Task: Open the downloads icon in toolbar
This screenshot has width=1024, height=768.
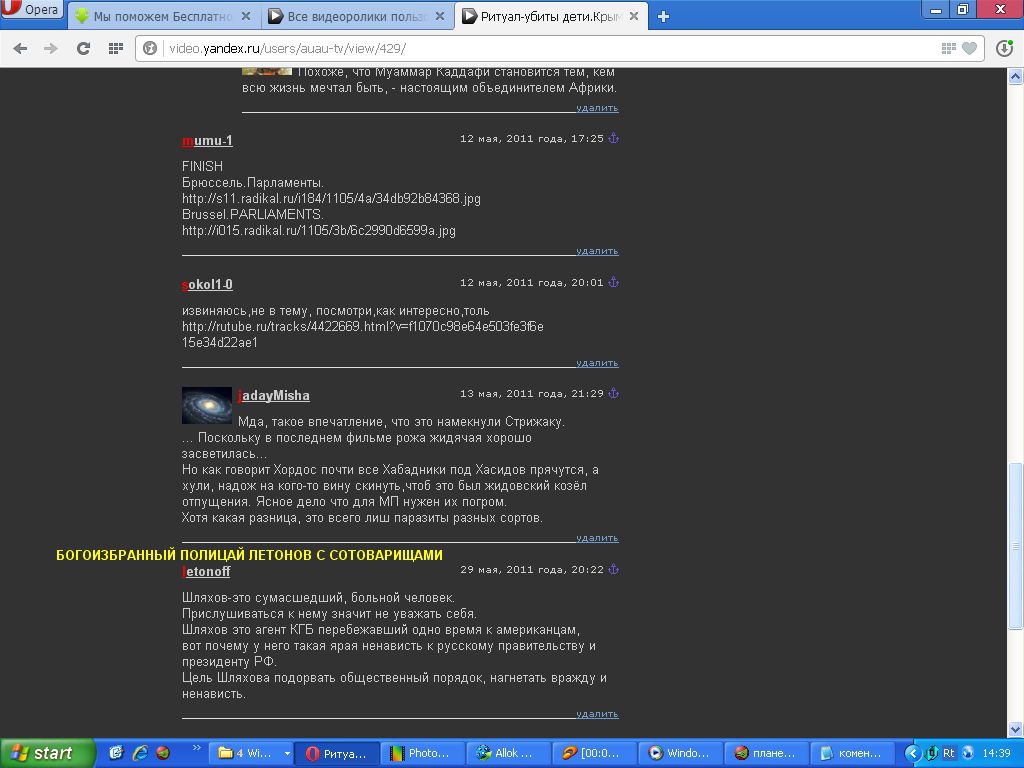Action: point(1004,48)
